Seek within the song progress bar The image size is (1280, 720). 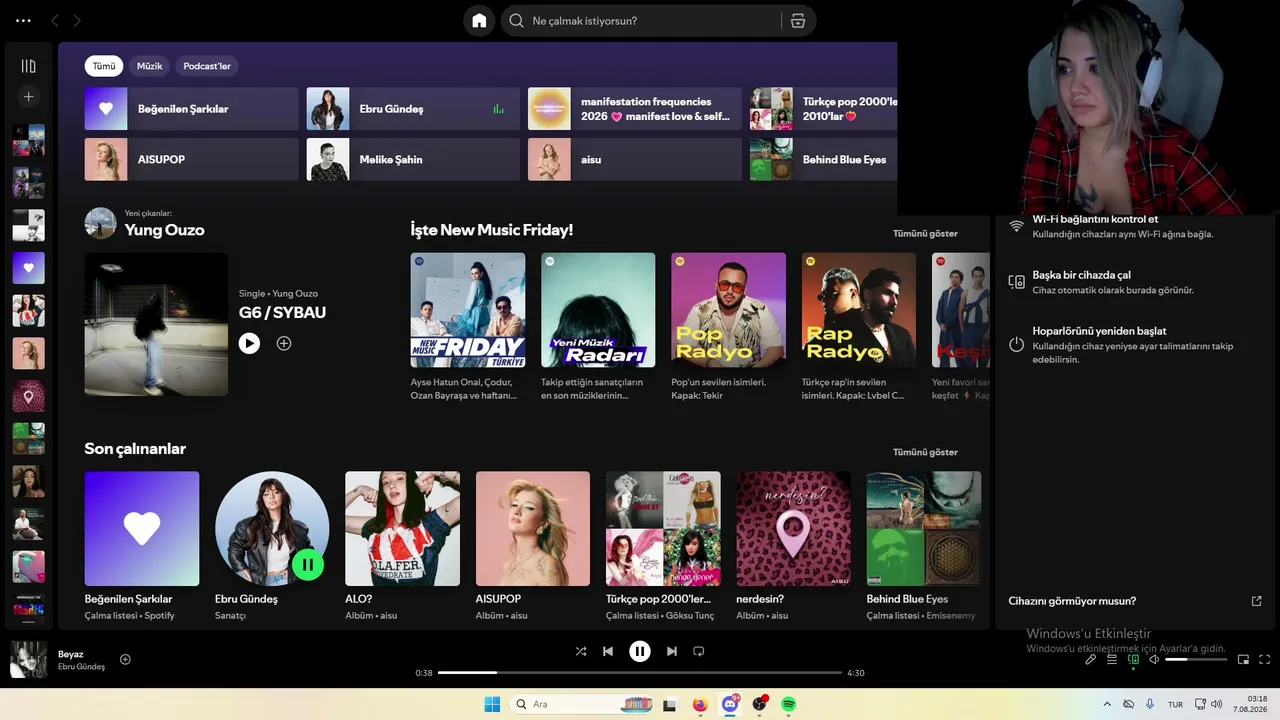(640, 673)
